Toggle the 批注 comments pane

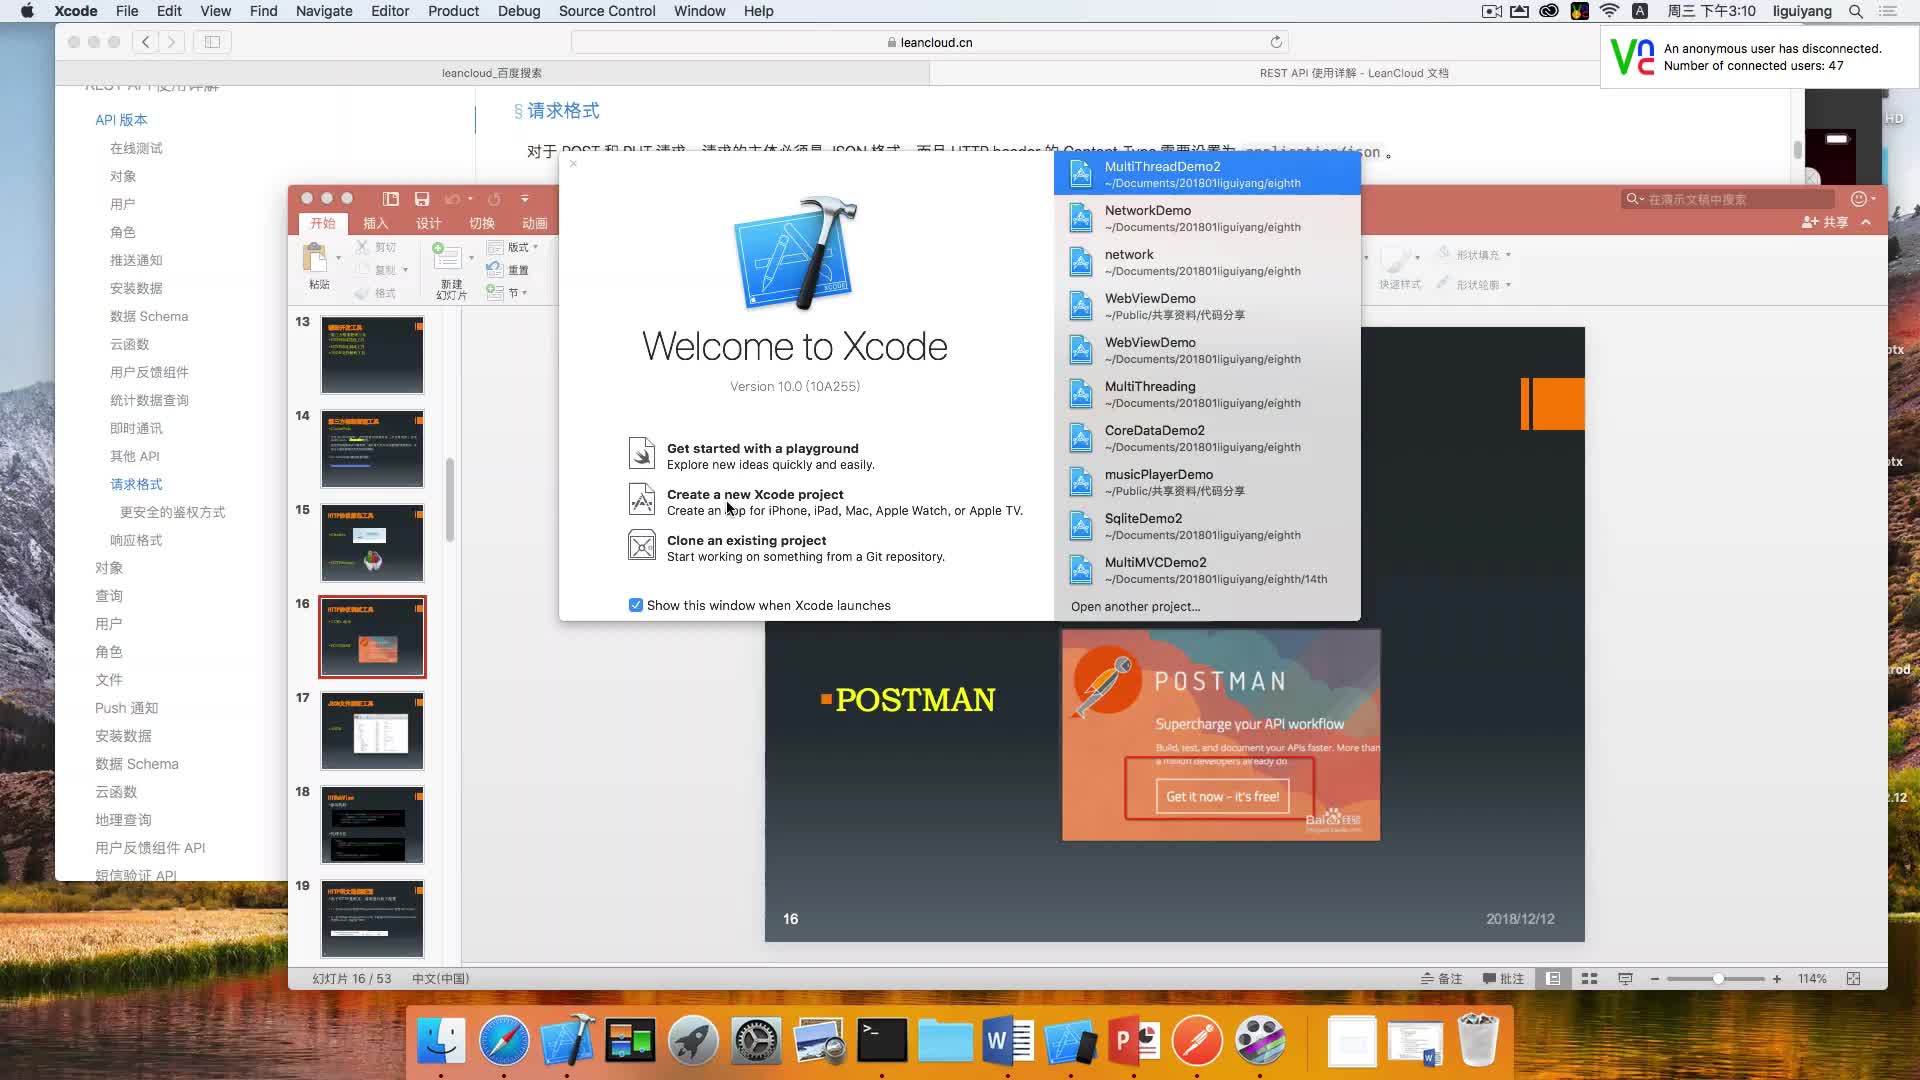point(1503,979)
